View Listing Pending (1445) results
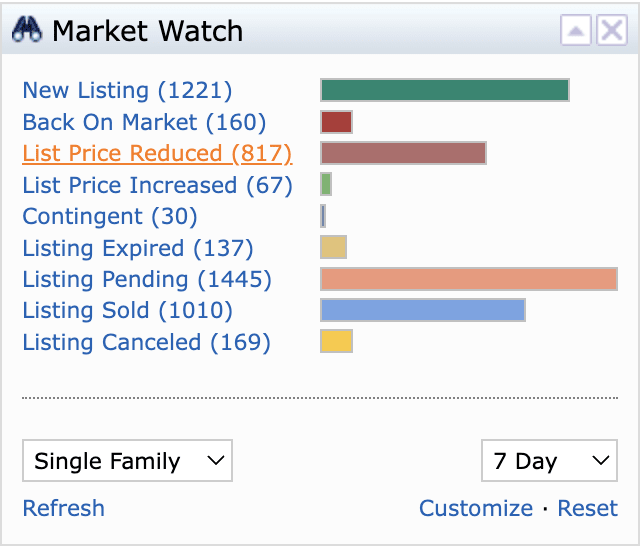This screenshot has height=552, width=642. [147, 279]
